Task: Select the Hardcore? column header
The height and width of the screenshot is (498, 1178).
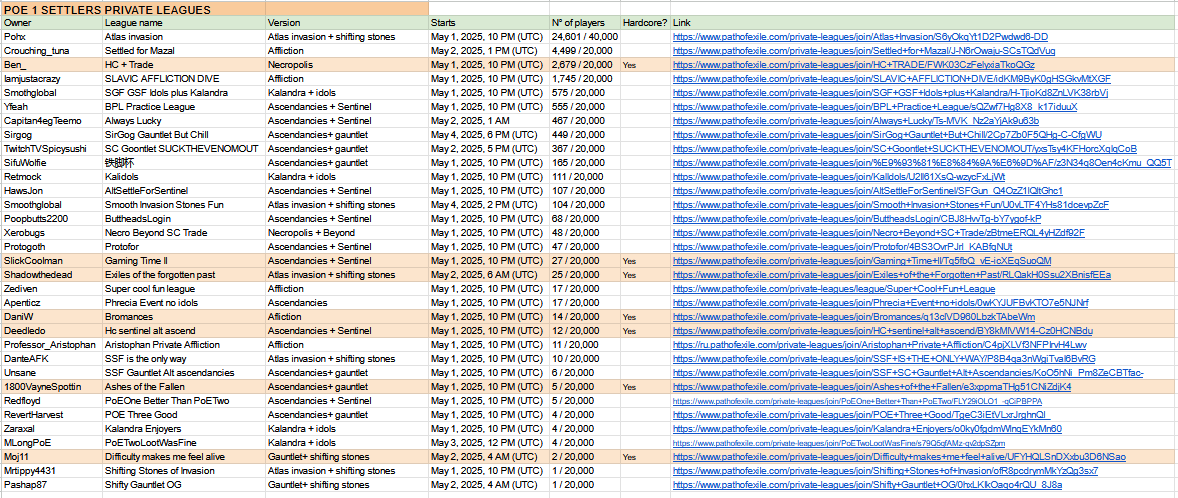Action: 645,23
